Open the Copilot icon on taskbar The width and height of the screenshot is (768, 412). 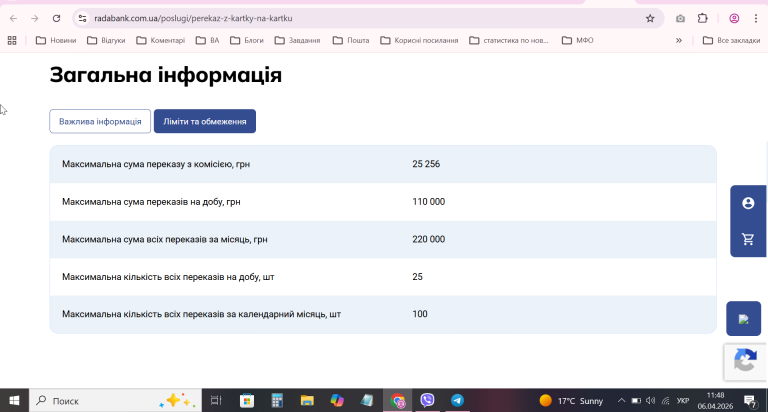click(x=337, y=401)
